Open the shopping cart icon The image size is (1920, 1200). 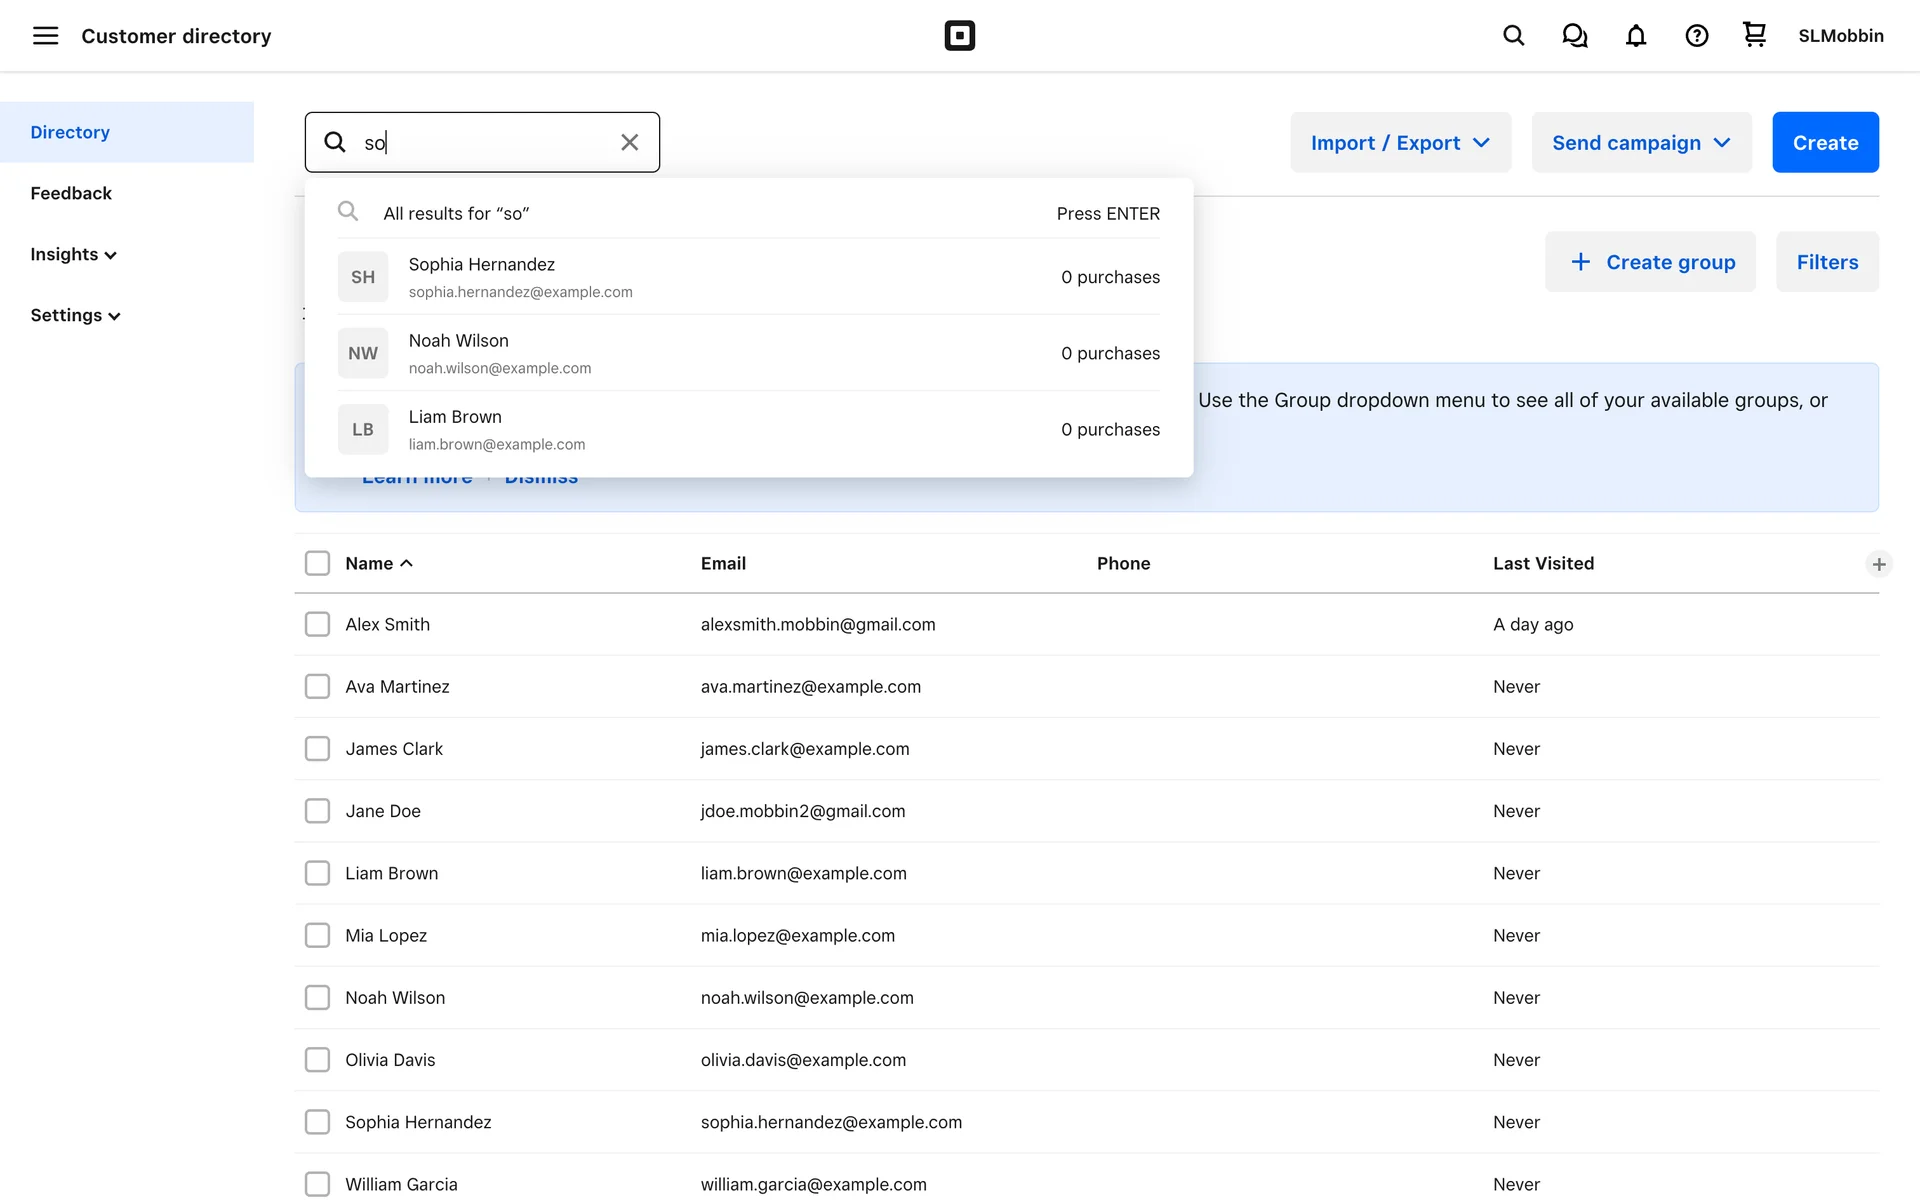(1754, 35)
